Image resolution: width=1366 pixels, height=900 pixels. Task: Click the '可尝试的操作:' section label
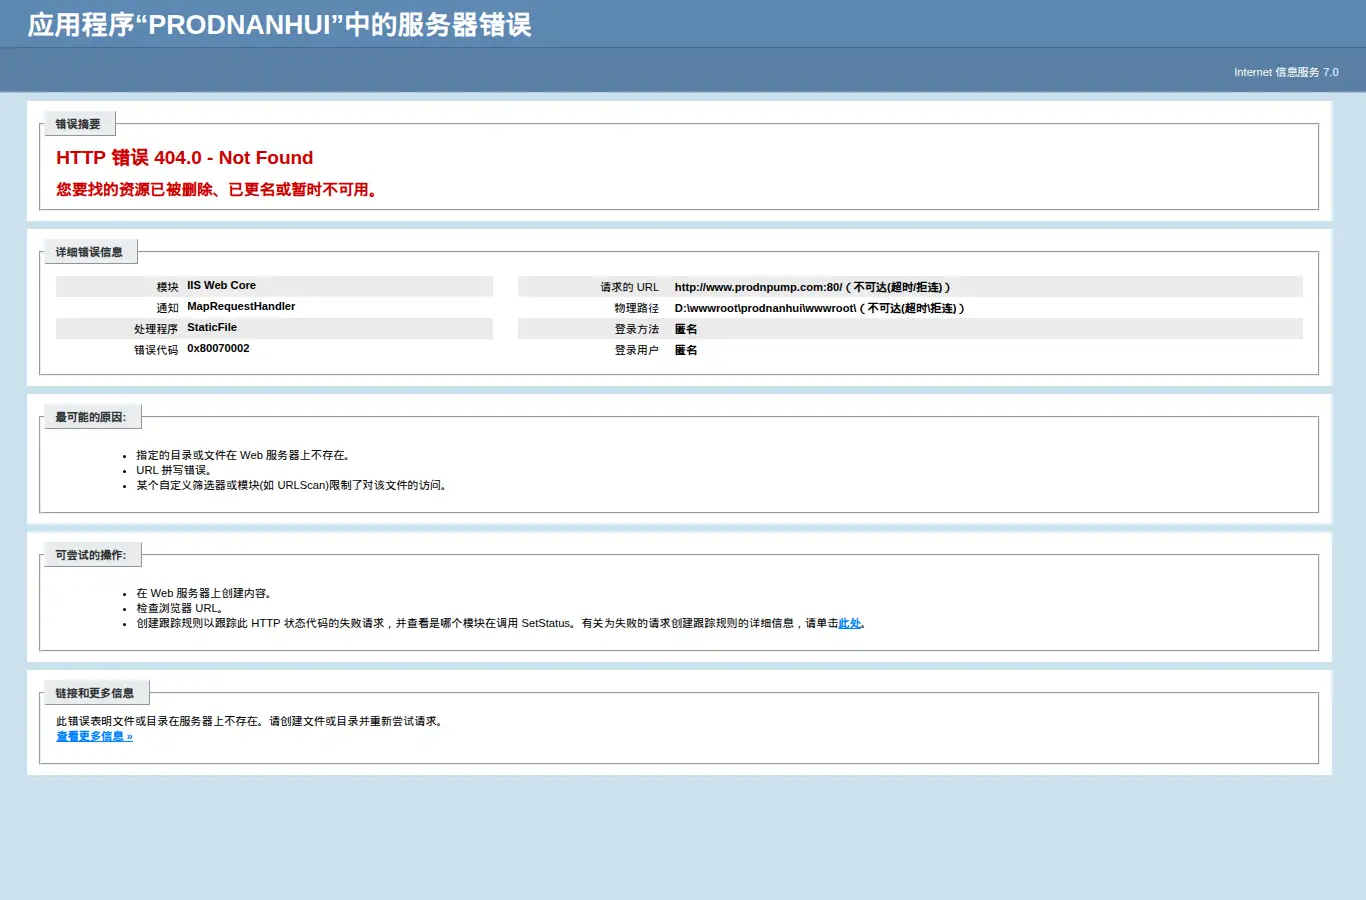pos(91,555)
